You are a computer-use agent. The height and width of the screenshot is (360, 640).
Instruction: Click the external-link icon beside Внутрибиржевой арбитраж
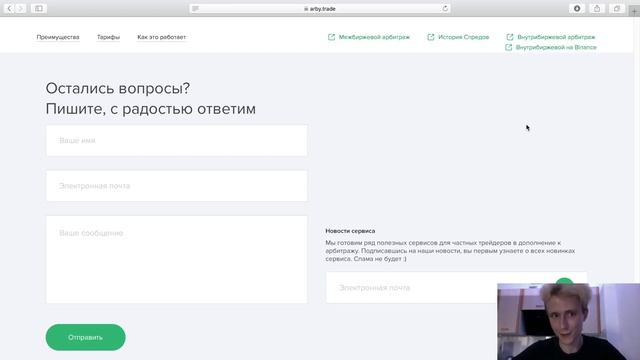[510, 37]
